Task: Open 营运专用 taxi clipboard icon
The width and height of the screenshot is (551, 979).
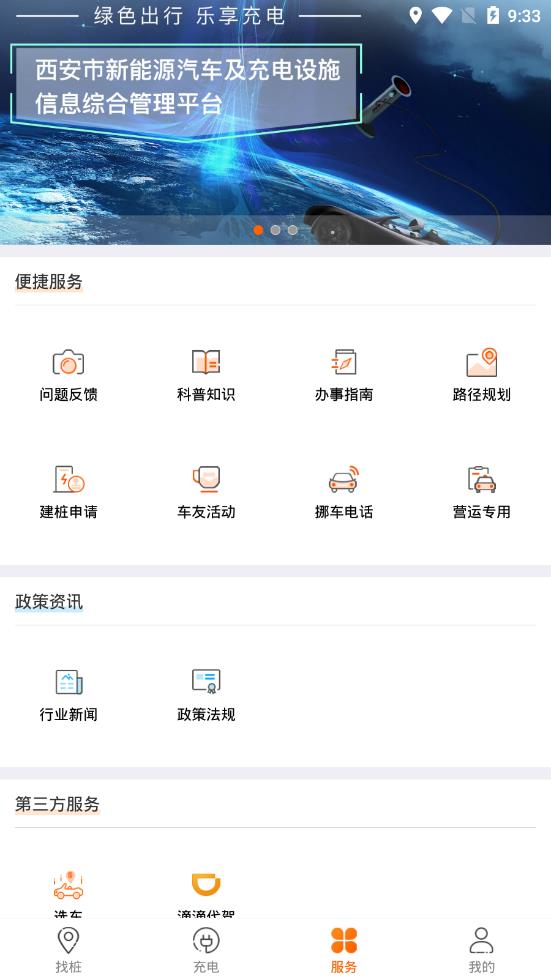Action: [482, 480]
